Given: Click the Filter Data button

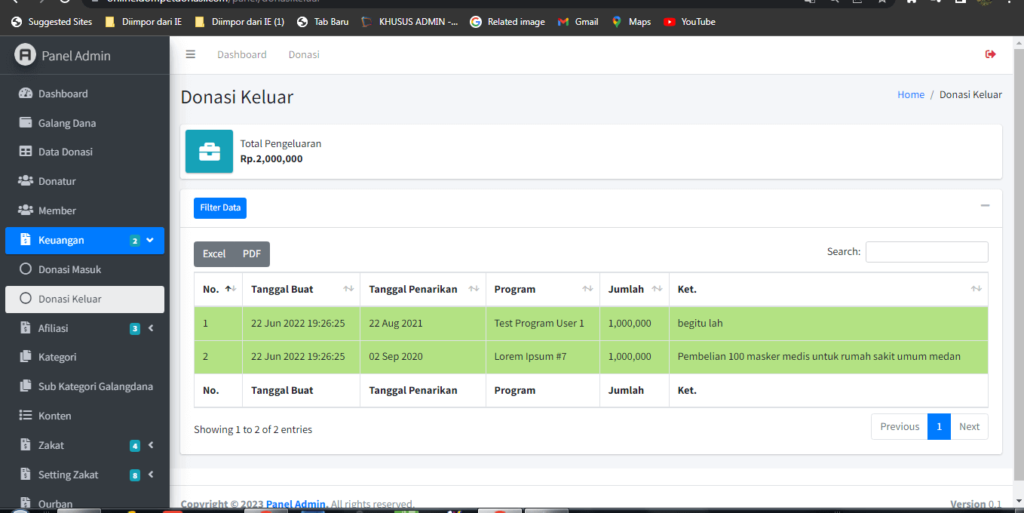Looking at the screenshot, I should click(x=220, y=208).
